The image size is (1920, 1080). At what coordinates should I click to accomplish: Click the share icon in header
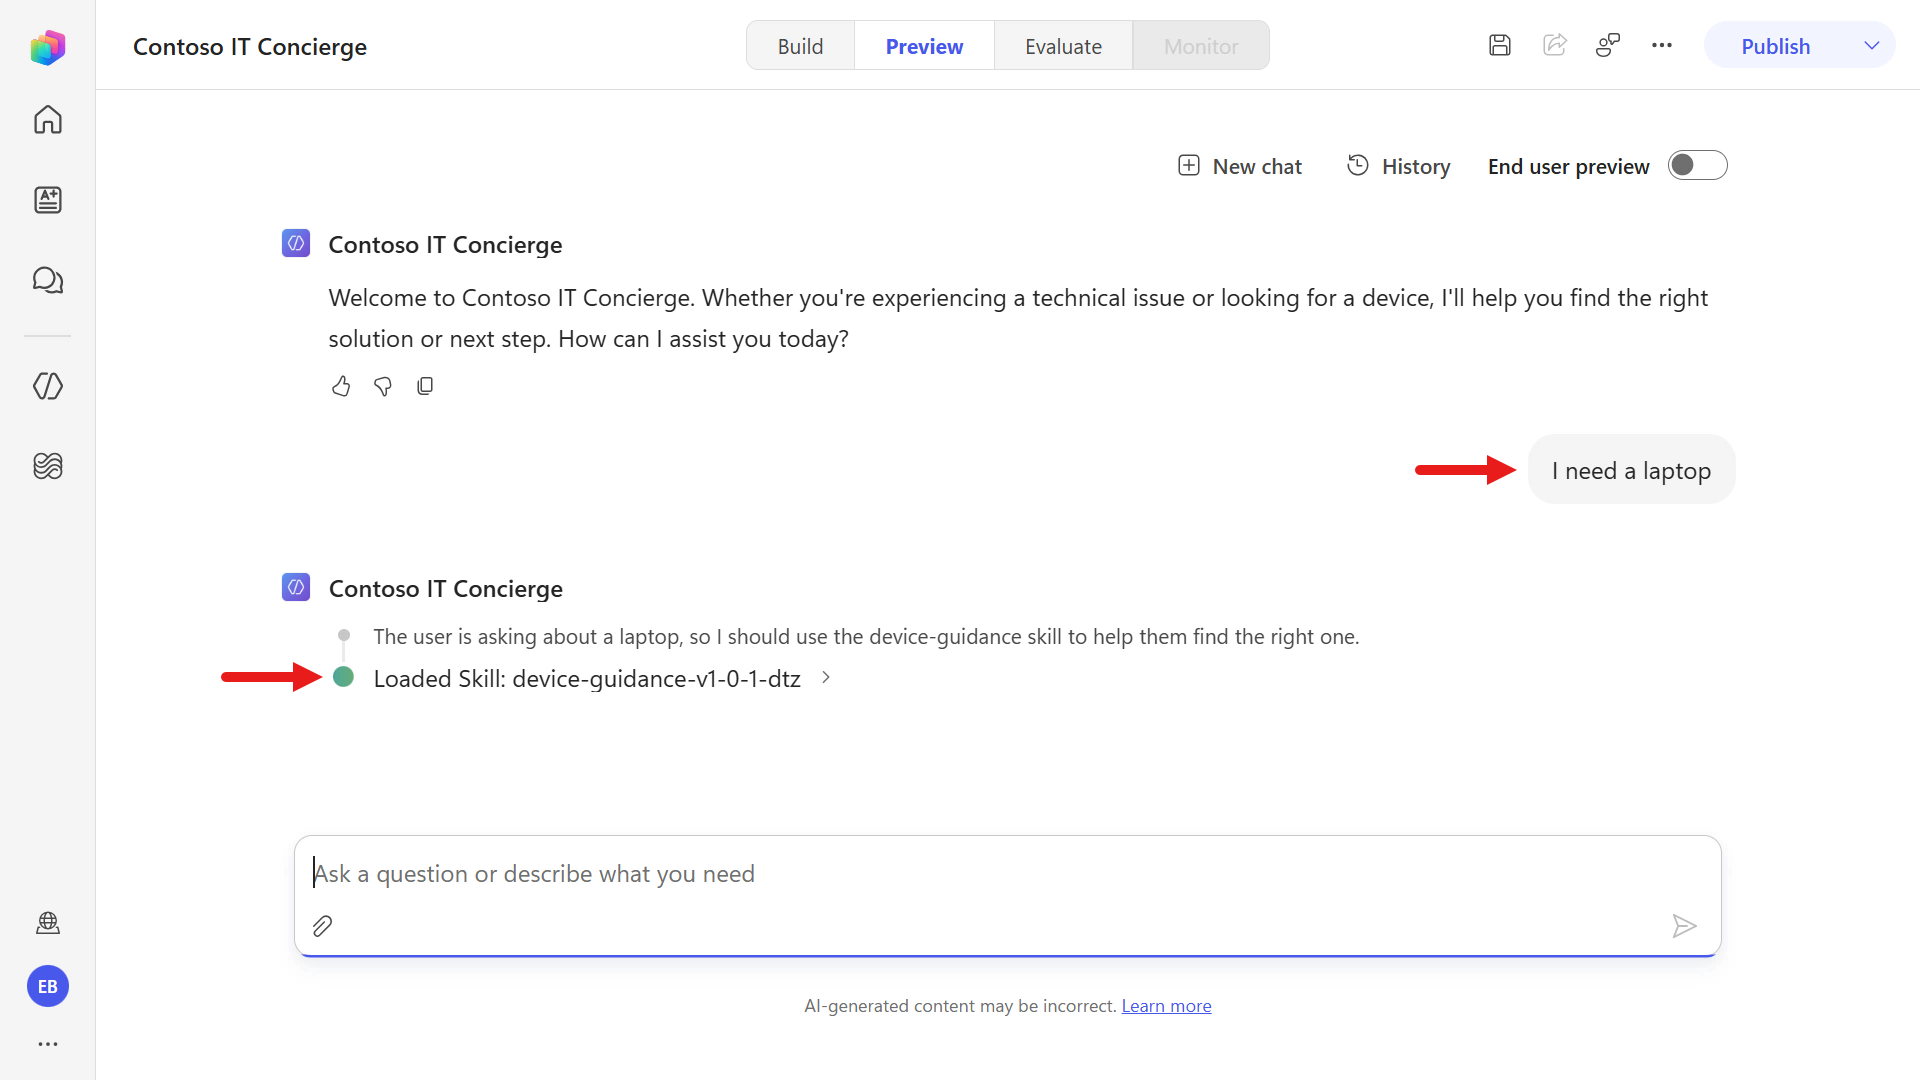click(1554, 45)
